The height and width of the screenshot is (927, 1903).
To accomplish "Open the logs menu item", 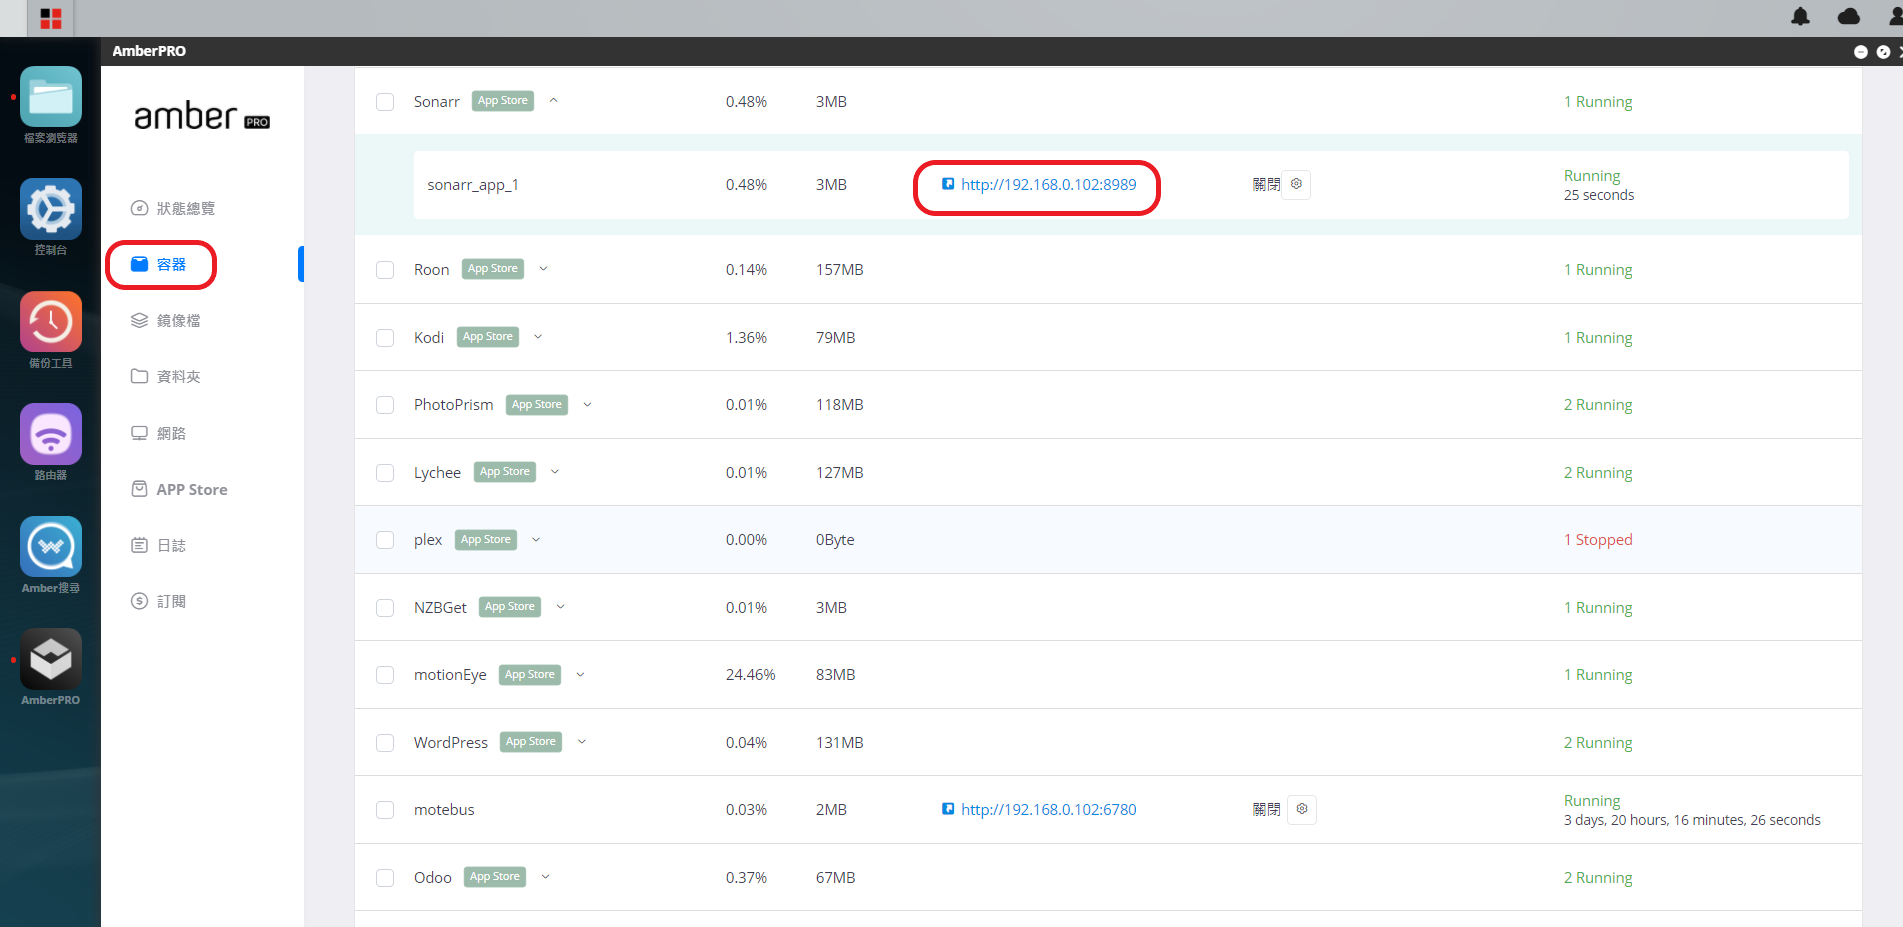I will pyautogui.click(x=159, y=545).
